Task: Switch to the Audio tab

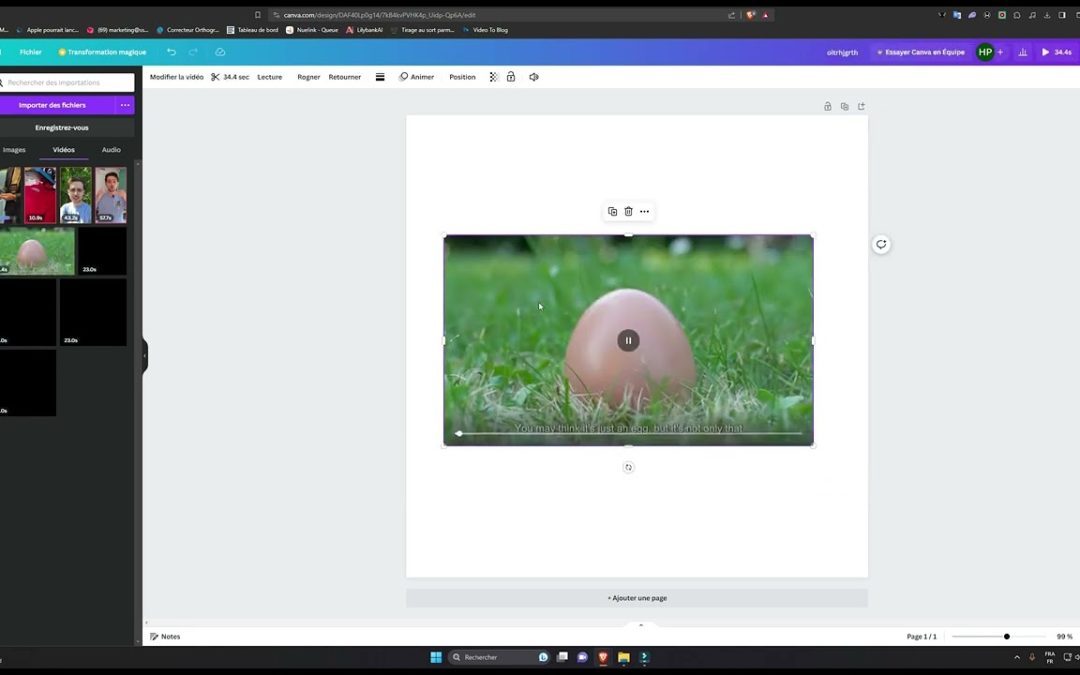Action: 111,149
